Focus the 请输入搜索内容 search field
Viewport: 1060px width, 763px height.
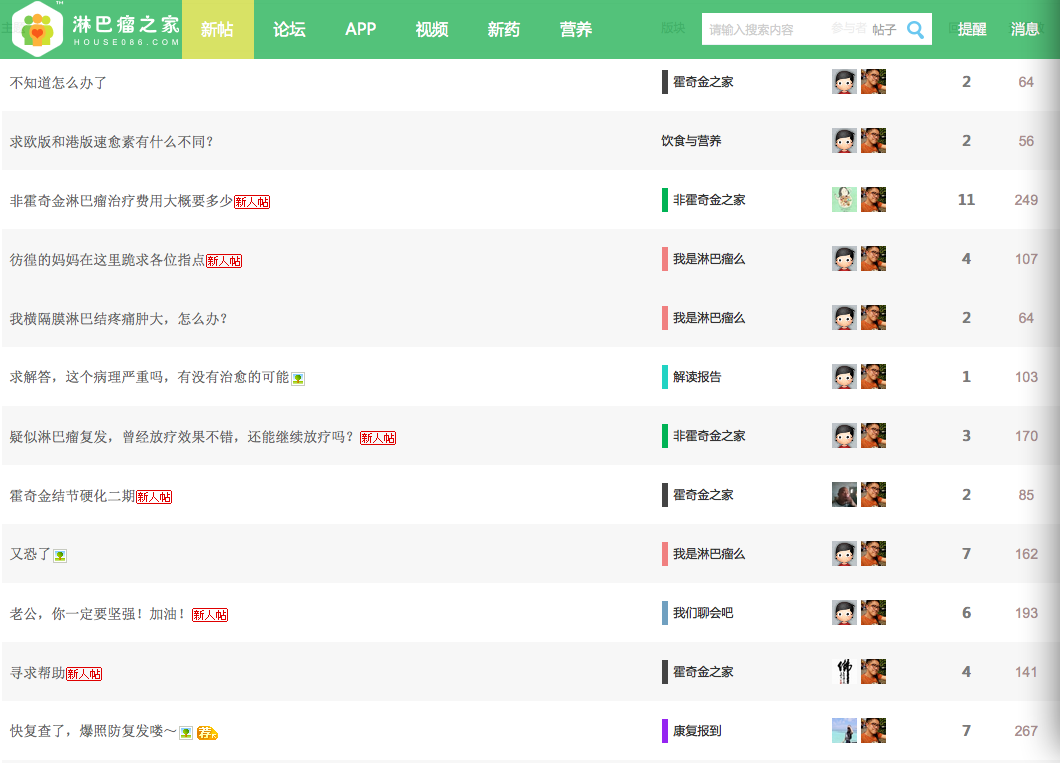[784, 30]
